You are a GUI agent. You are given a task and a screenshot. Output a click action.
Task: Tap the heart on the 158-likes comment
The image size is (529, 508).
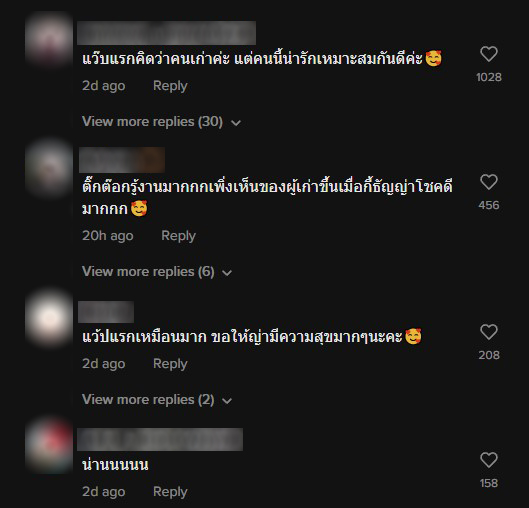pyautogui.click(x=489, y=460)
